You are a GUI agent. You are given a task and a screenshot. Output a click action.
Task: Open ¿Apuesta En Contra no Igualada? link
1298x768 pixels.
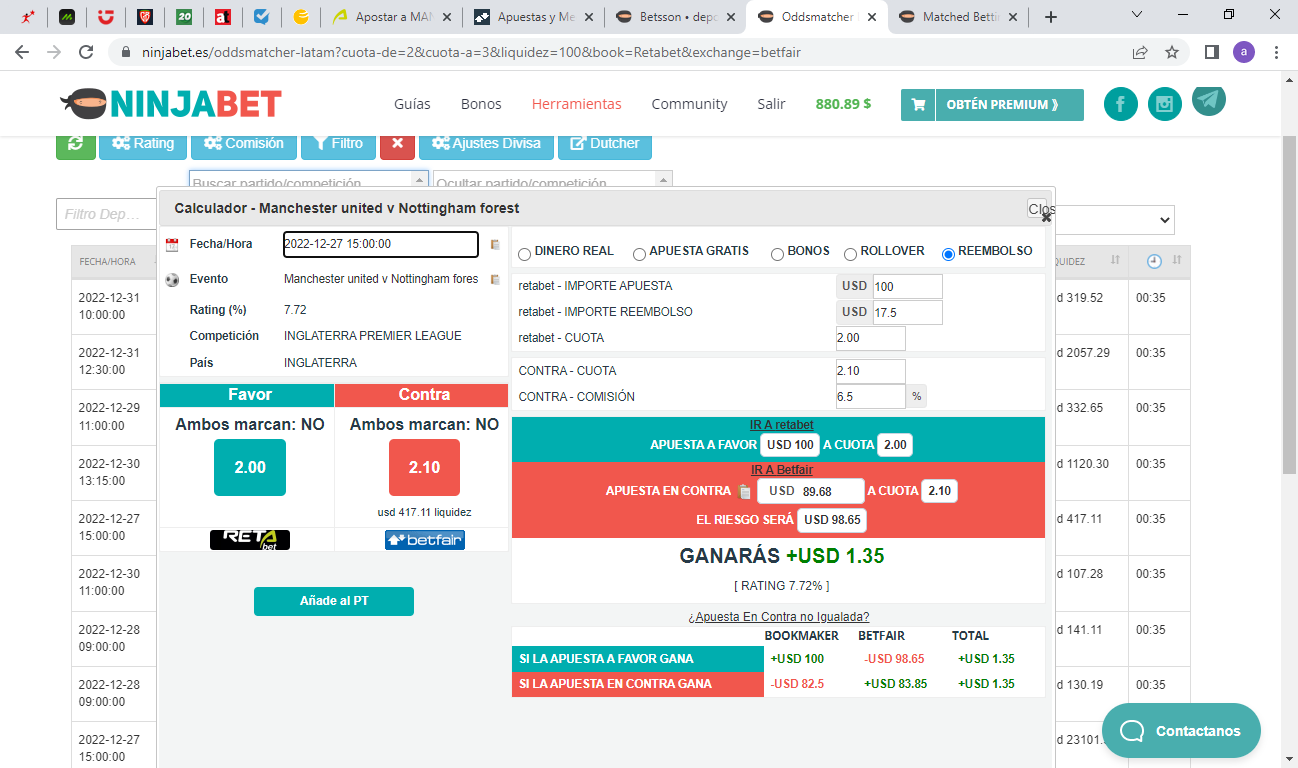click(x=779, y=617)
